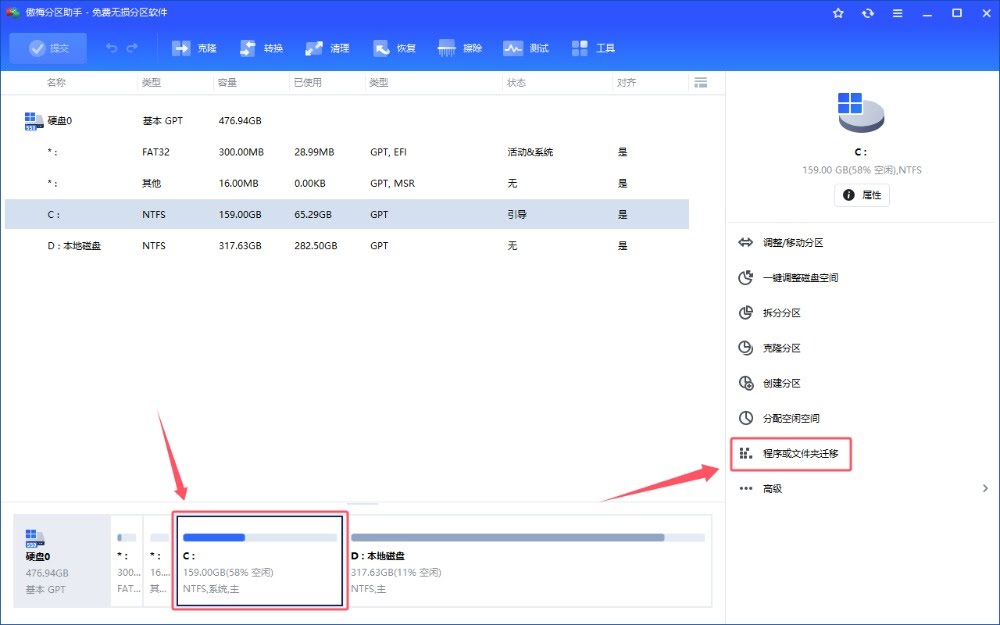The image size is (1000, 625).
Task: Click the allocate free space clock icon
Action: [x=746, y=418]
